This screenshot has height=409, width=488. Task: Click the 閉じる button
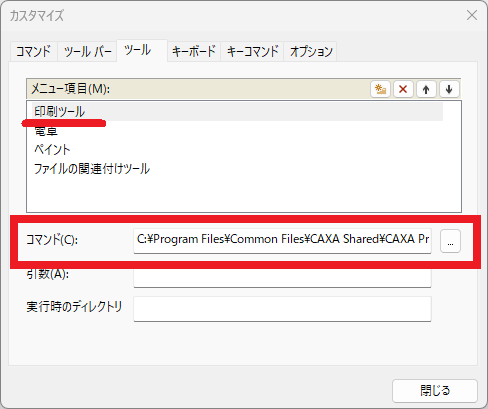click(435, 391)
